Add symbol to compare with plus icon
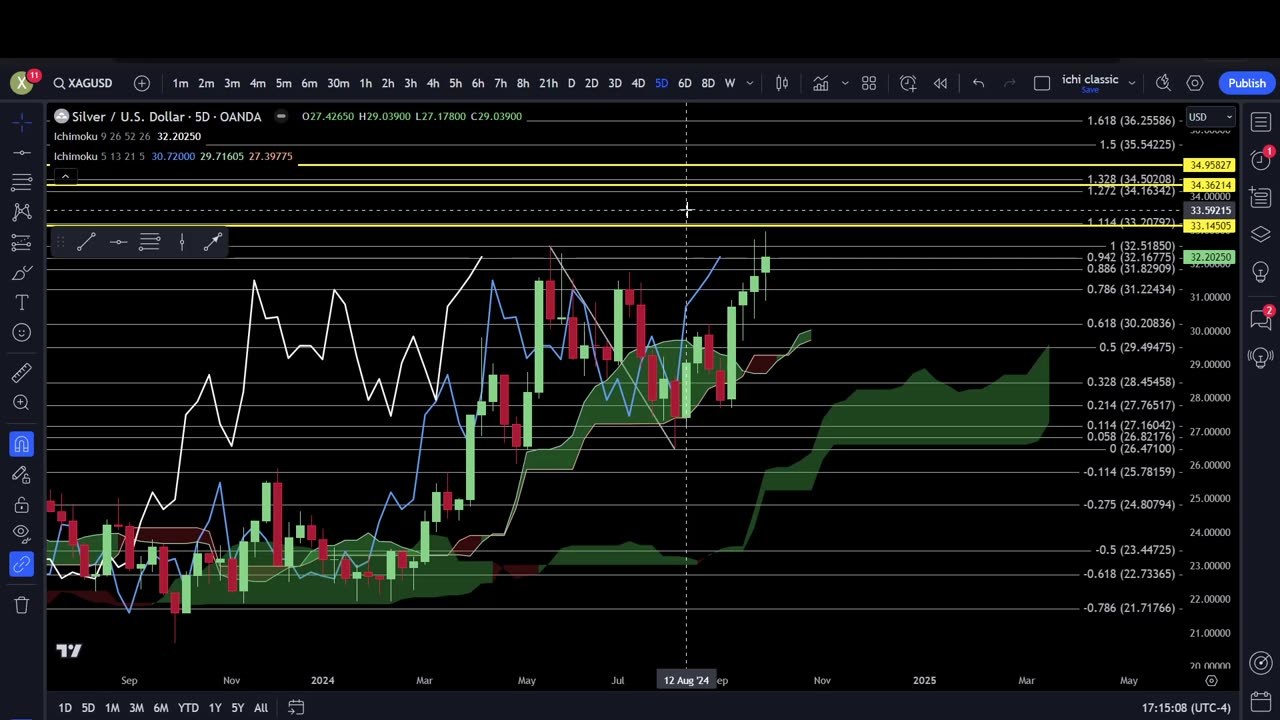The image size is (1280, 720). pos(142,83)
